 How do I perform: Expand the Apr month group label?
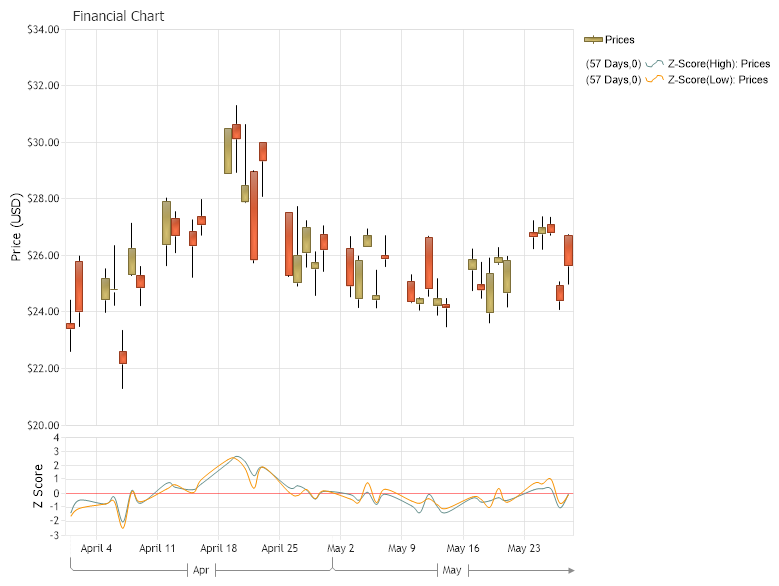point(201,570)
